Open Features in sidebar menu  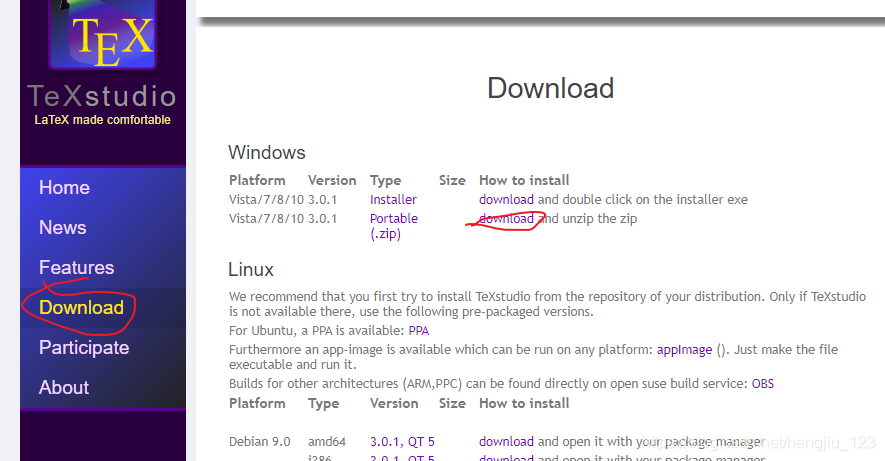[x=76, y=267]
